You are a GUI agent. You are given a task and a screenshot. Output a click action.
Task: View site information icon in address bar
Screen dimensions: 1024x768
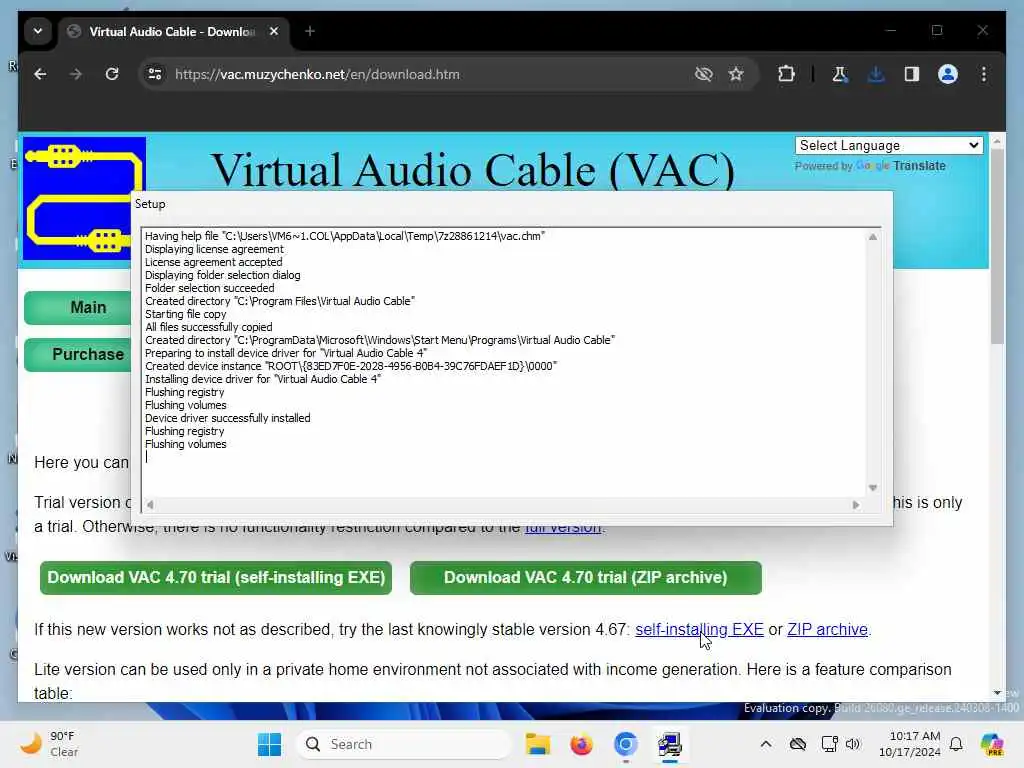click(155, 74)
